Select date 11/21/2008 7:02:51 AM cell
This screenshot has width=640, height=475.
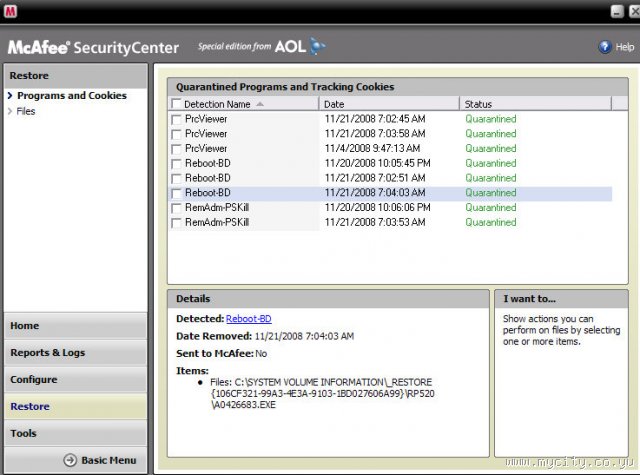point(375,178)
